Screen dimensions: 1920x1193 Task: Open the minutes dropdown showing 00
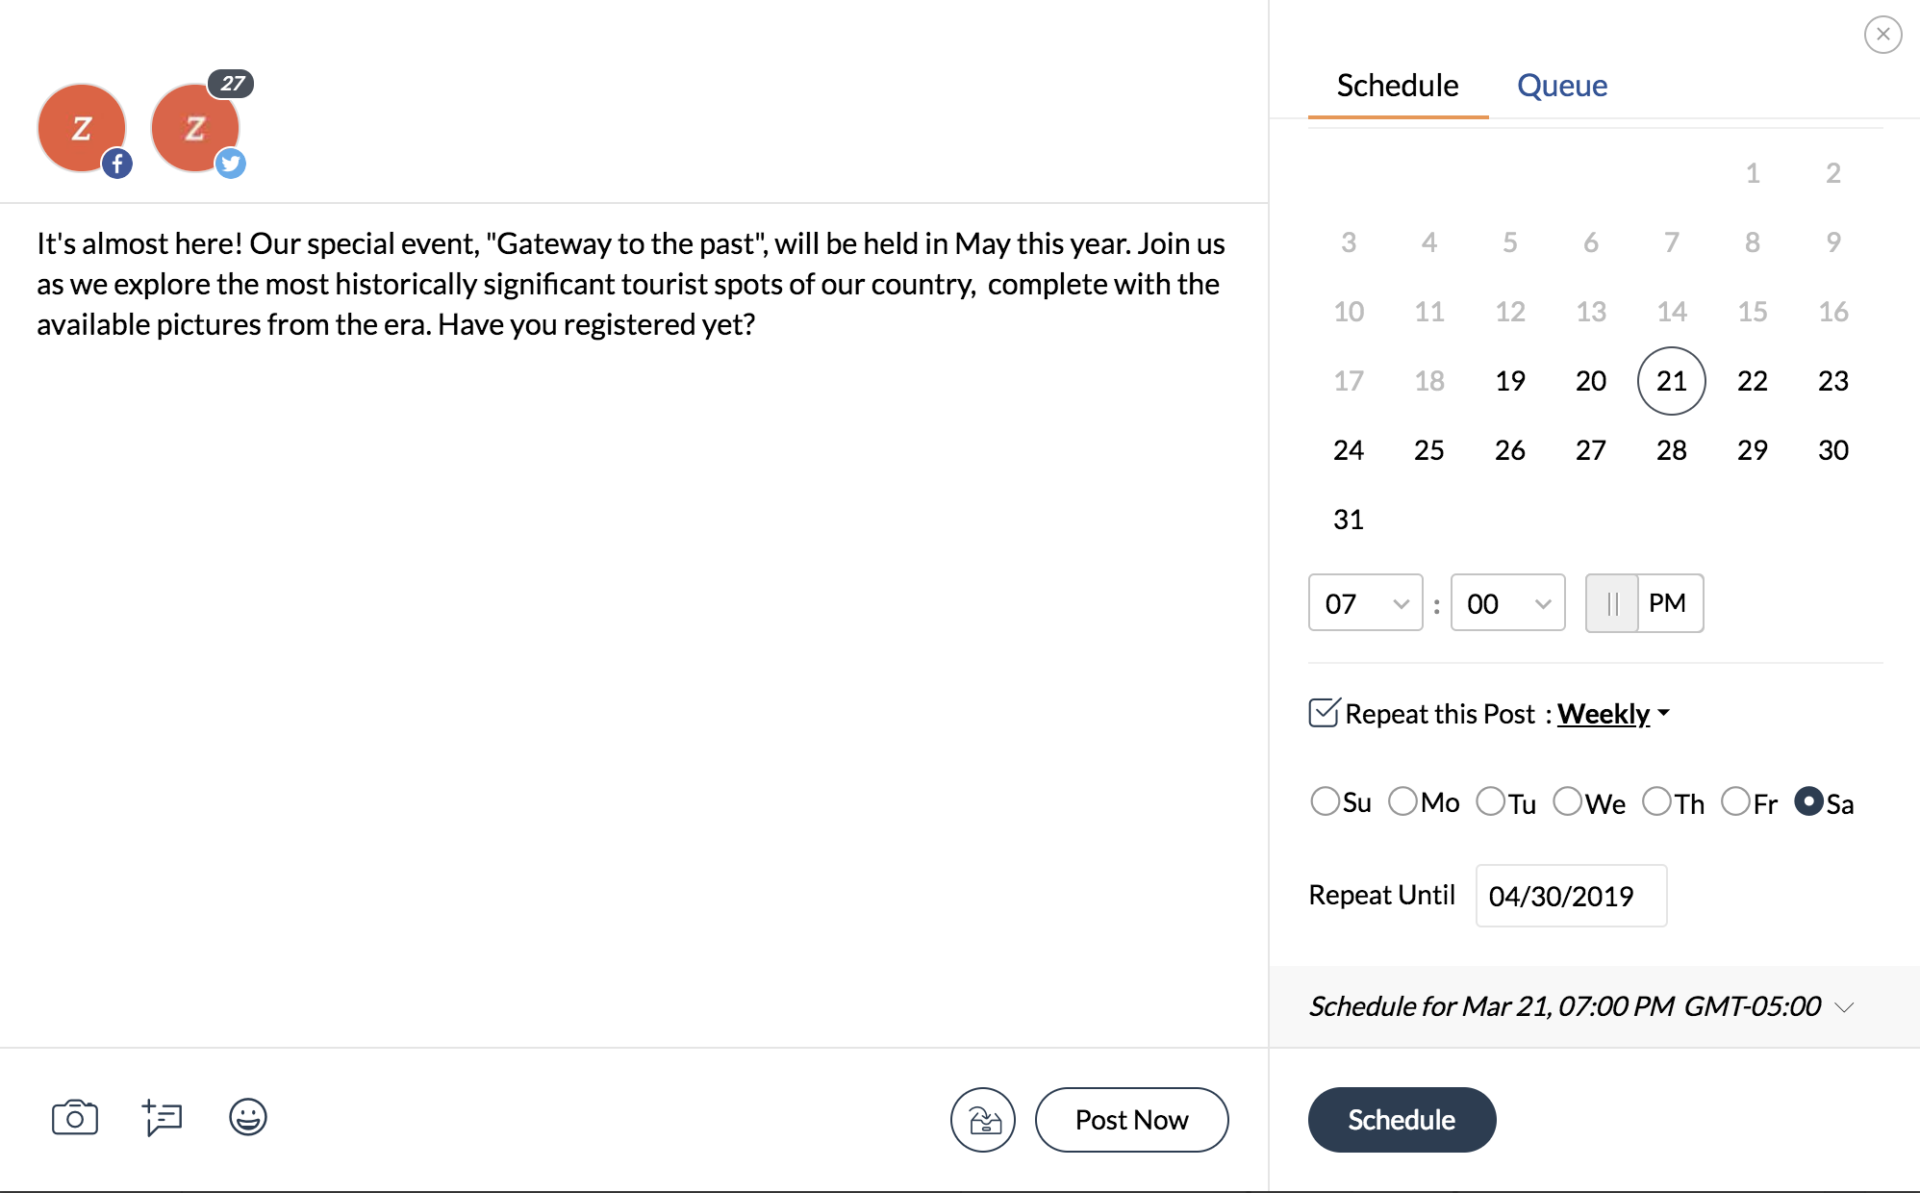pyautogui.click(x=1507, y=603)
